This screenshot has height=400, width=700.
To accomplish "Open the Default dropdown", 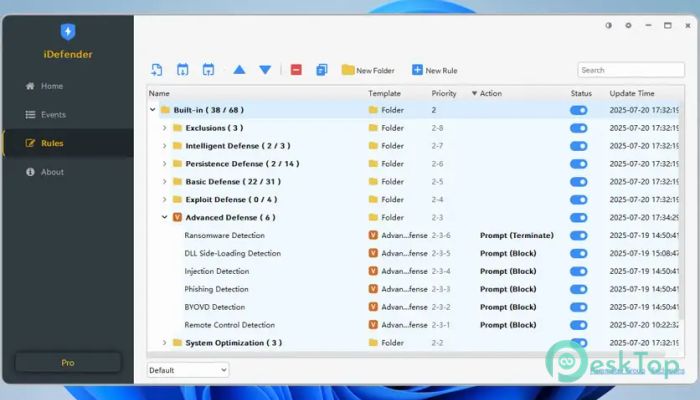I will pyautogui.click(x=188, y=370).
